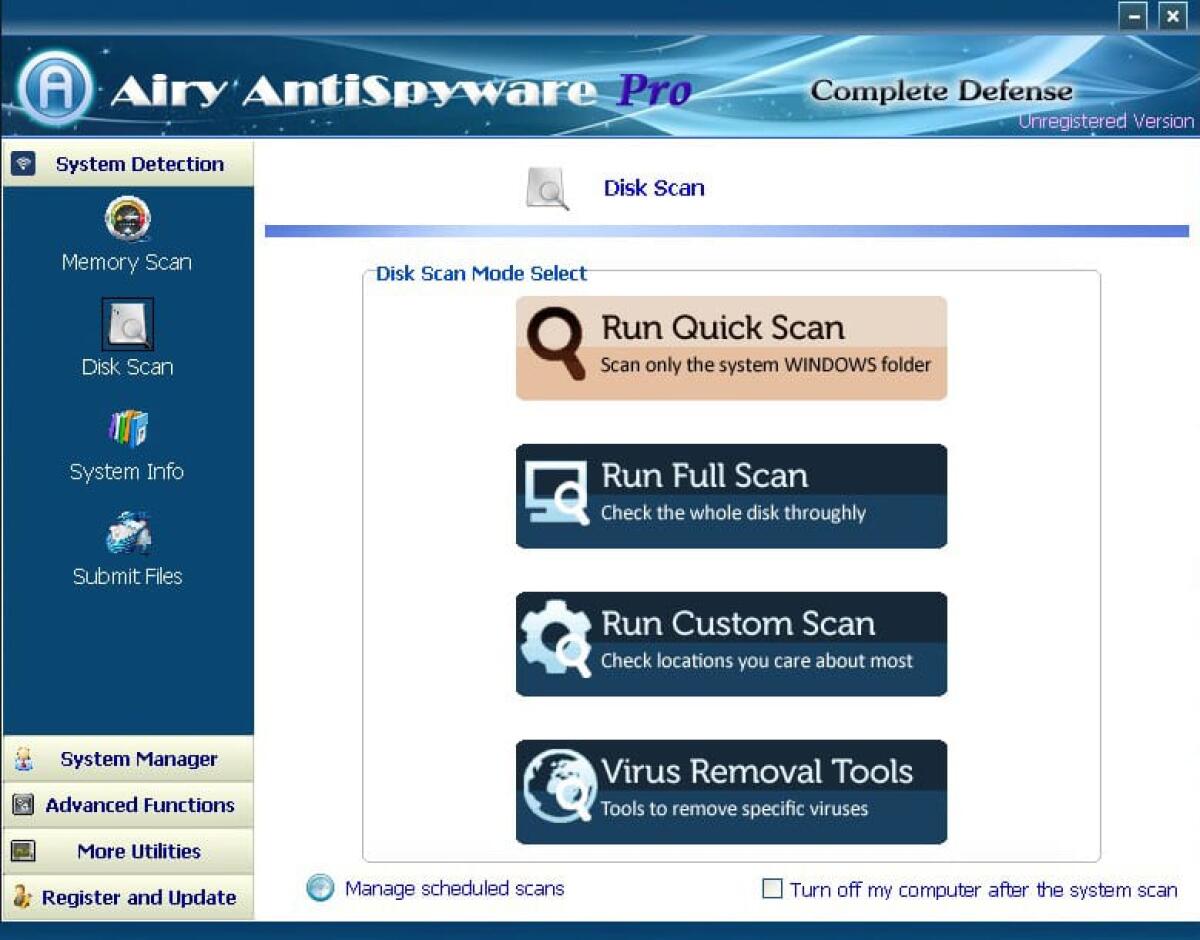Open Submit Files via its globe icon
Viewport: 1200px width, 940px height.
tap(127, 530)
